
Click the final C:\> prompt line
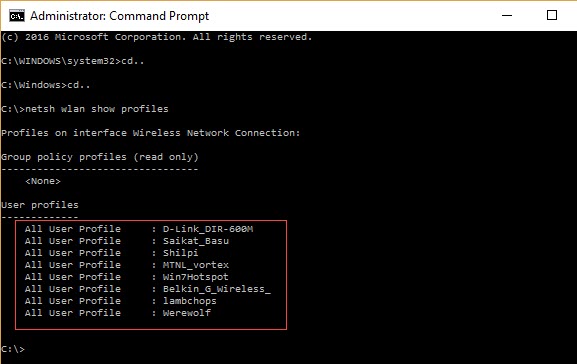click(x=13, y=349)
